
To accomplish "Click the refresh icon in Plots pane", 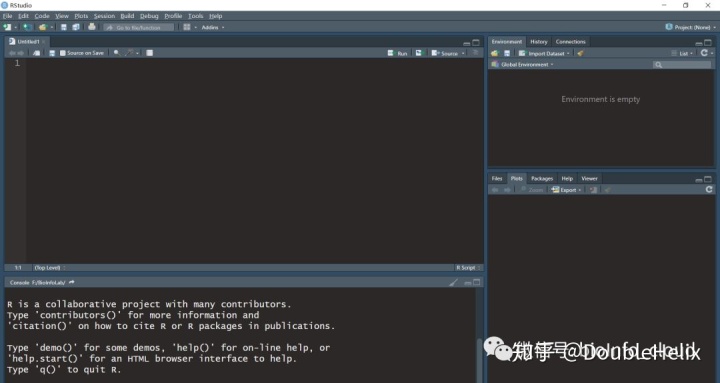I will pos(709,189).
